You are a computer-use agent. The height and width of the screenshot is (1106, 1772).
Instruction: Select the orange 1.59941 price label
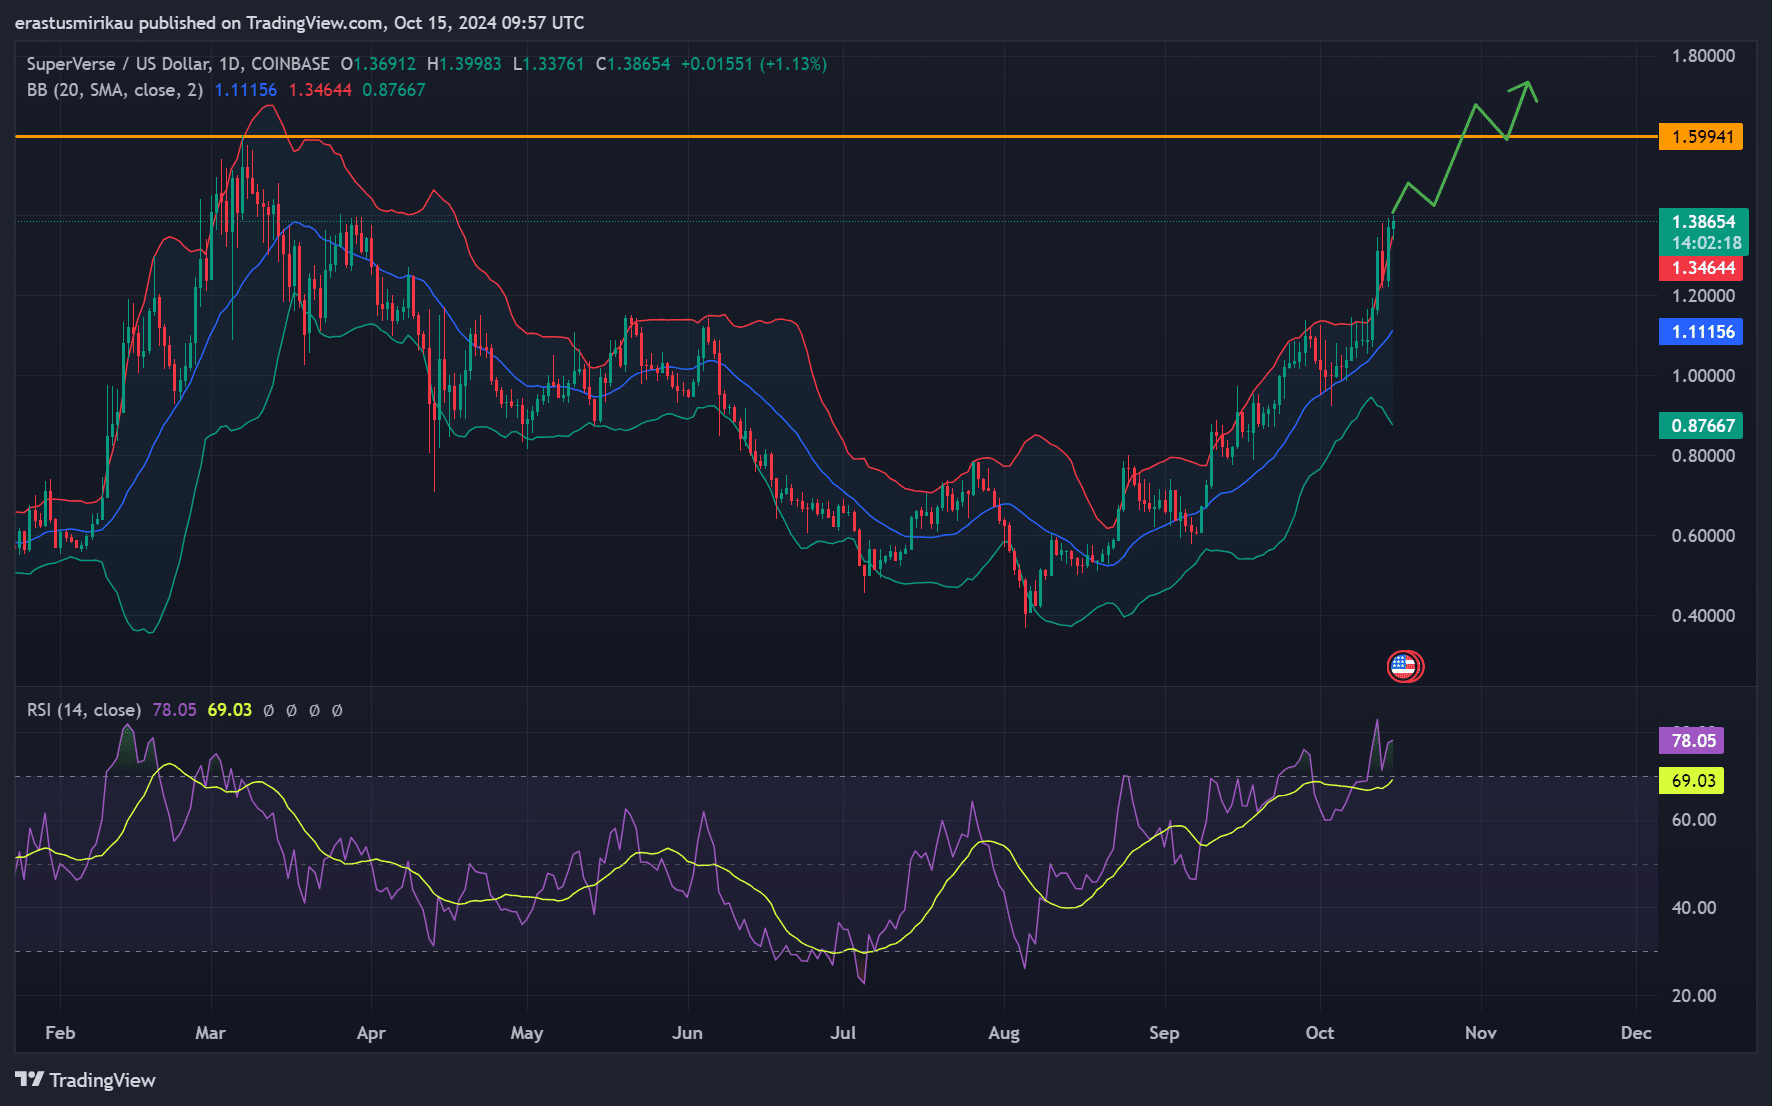(1700, 137)
